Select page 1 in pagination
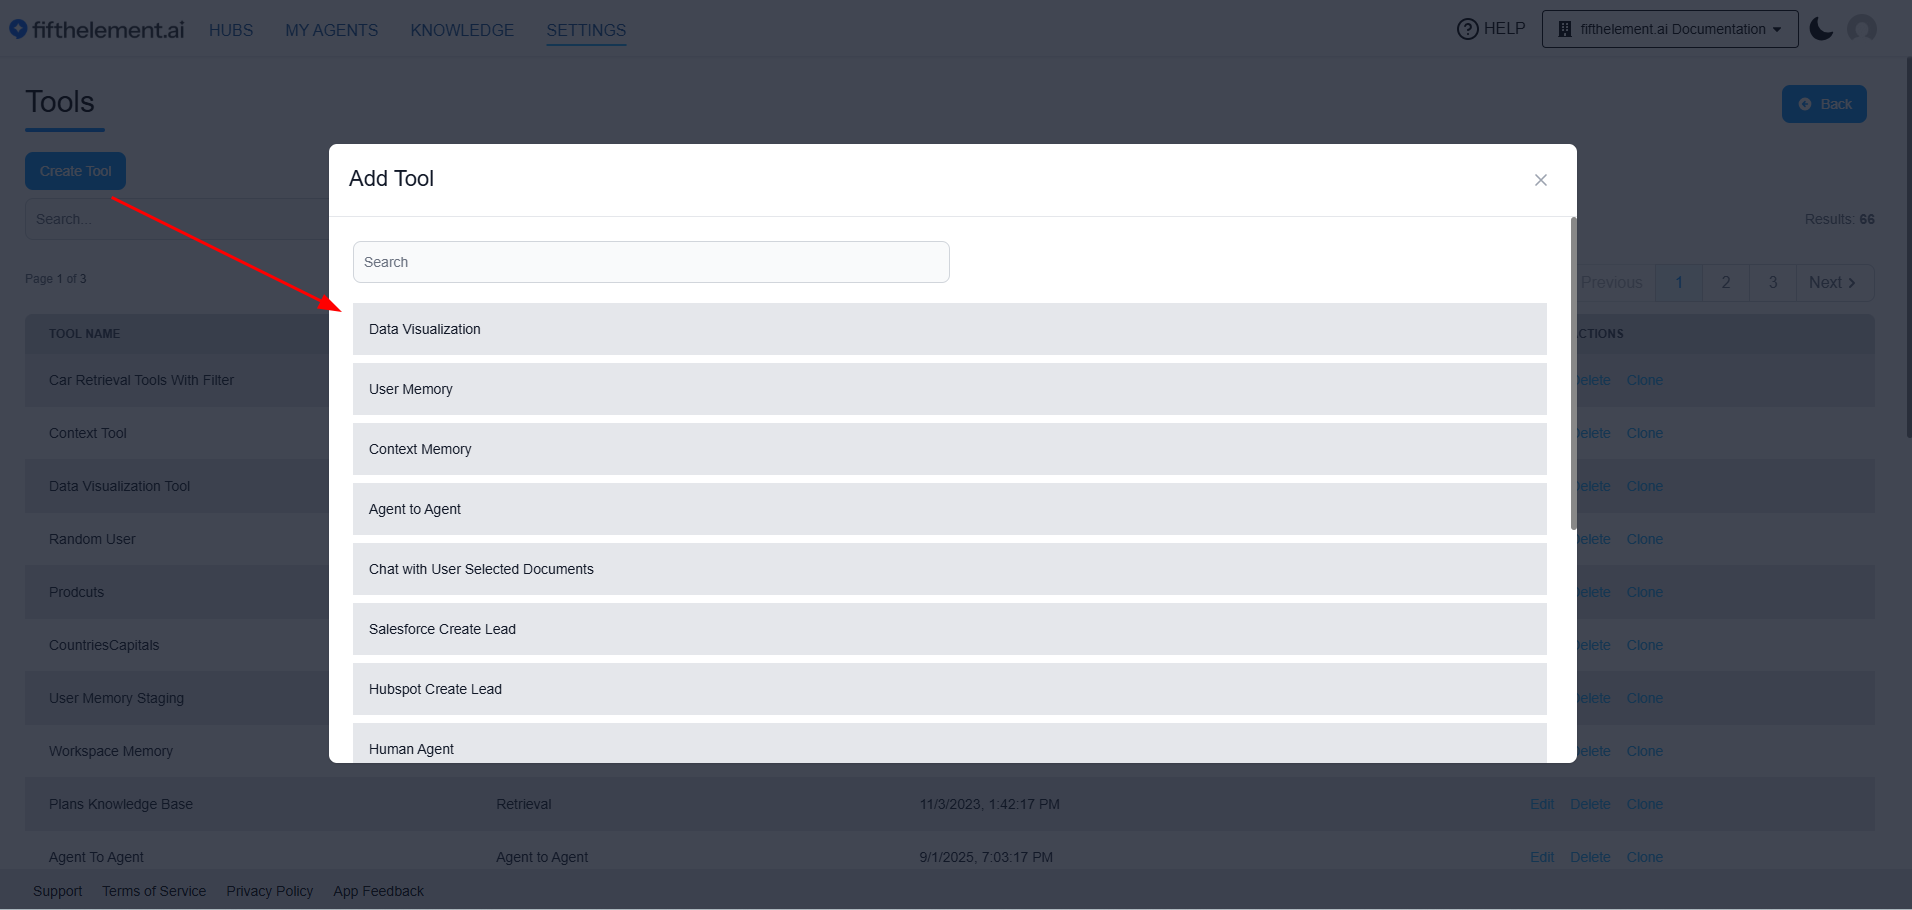Image resolution: width=1912 pixels, height=910 pixels. [1679, 283]
